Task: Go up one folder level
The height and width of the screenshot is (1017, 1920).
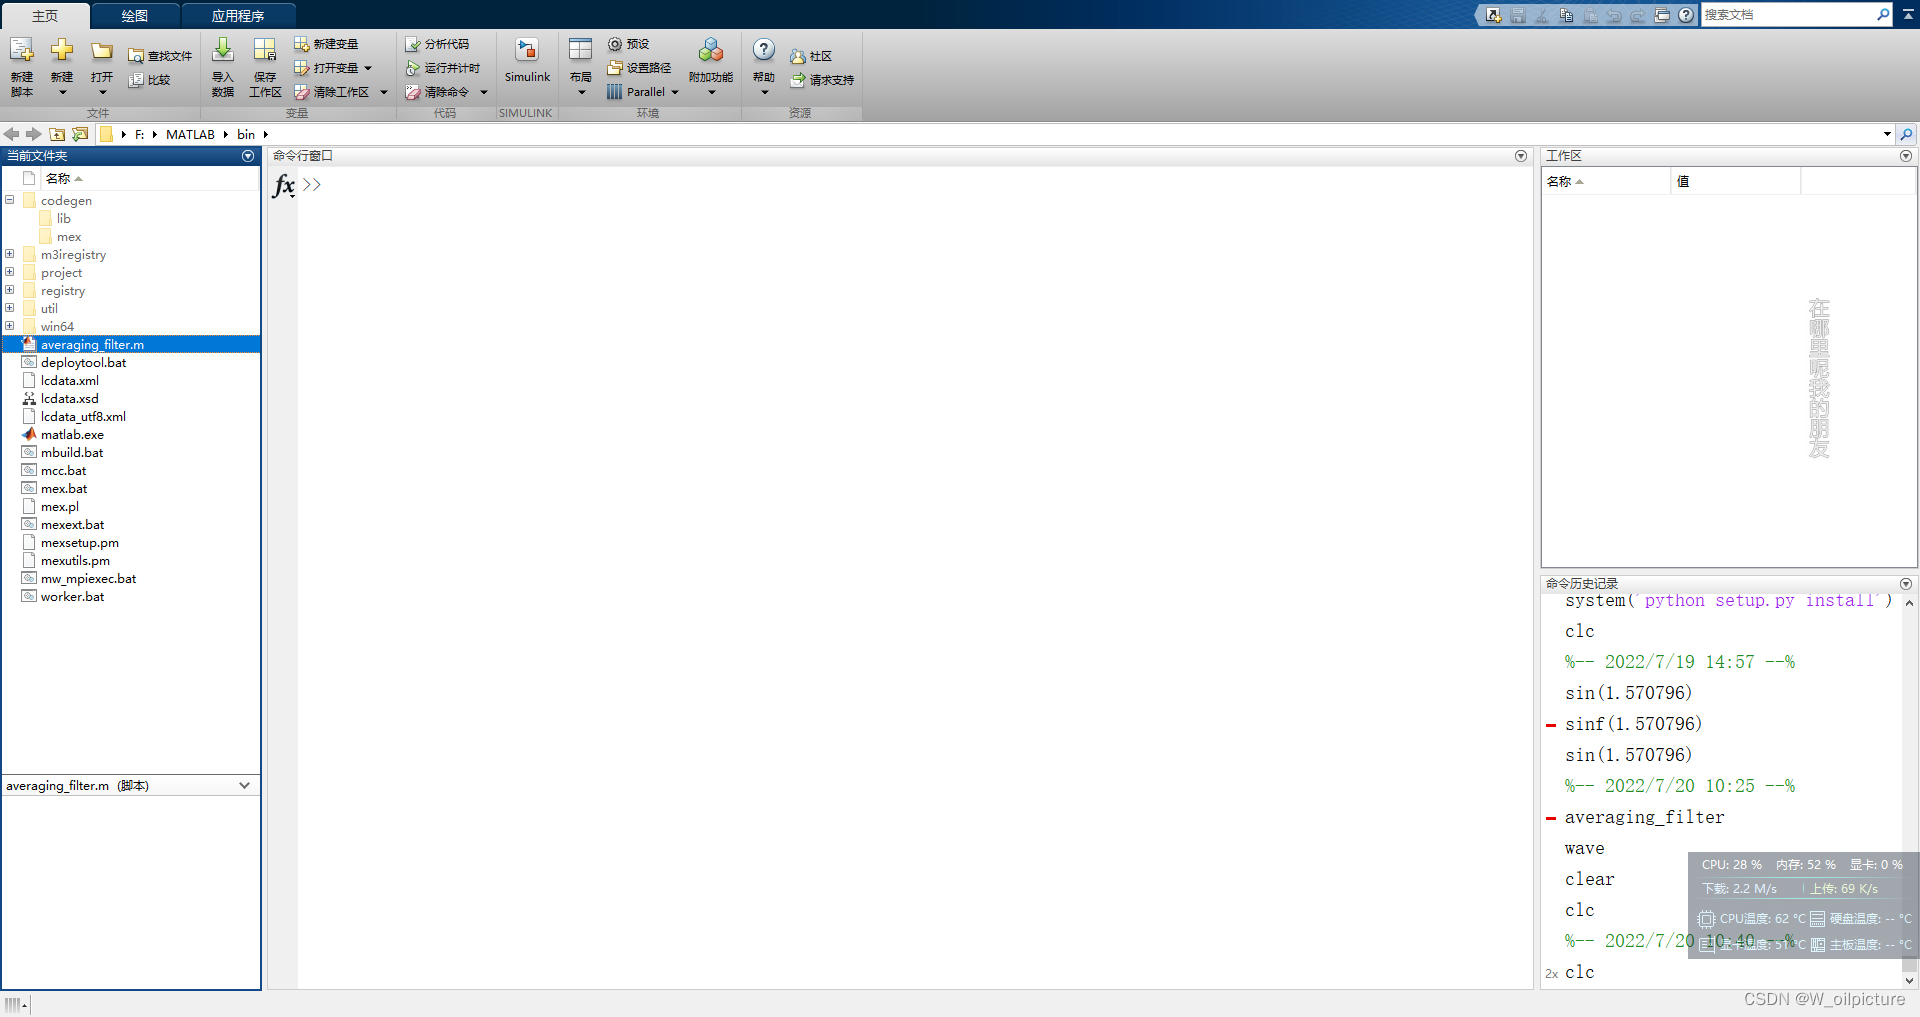Action: [57, 134]
